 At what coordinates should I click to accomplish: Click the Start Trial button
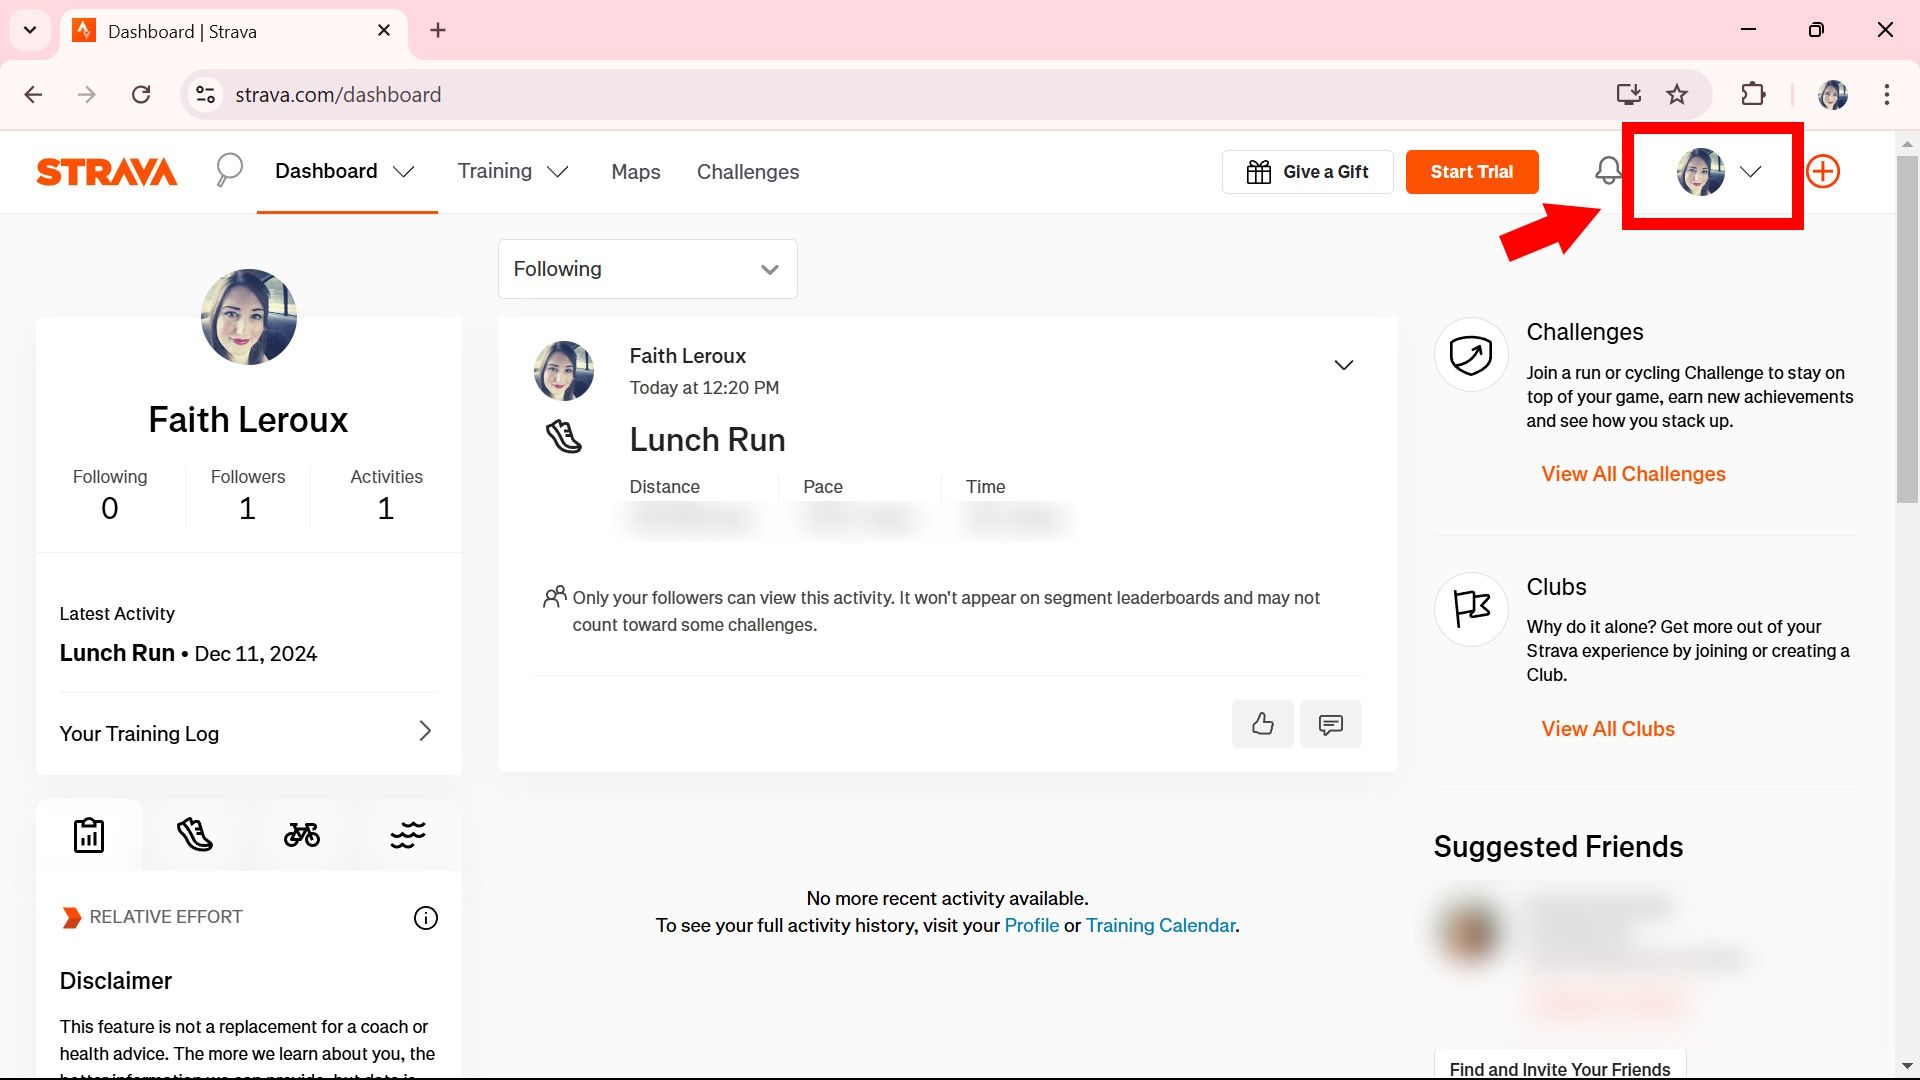coord(1471,171)
